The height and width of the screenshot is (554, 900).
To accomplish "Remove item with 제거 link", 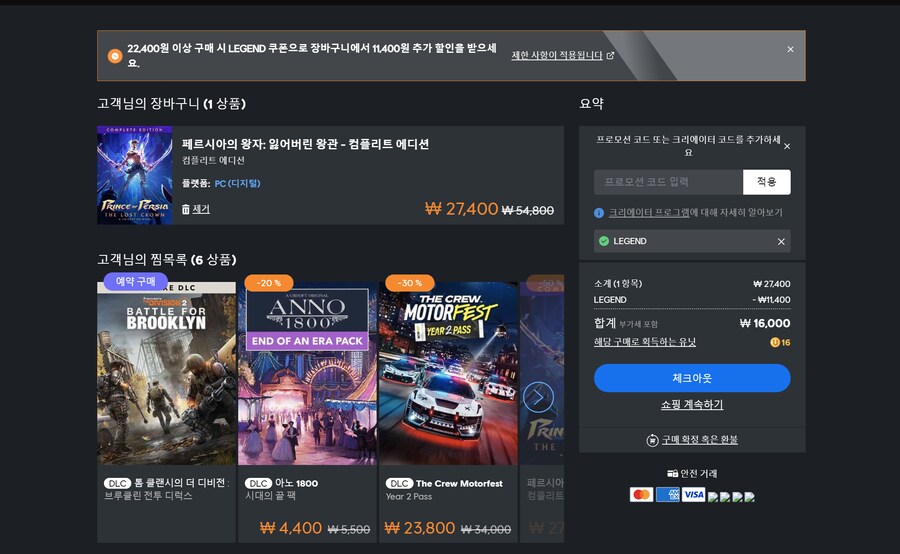I will [x=201, y=209].
